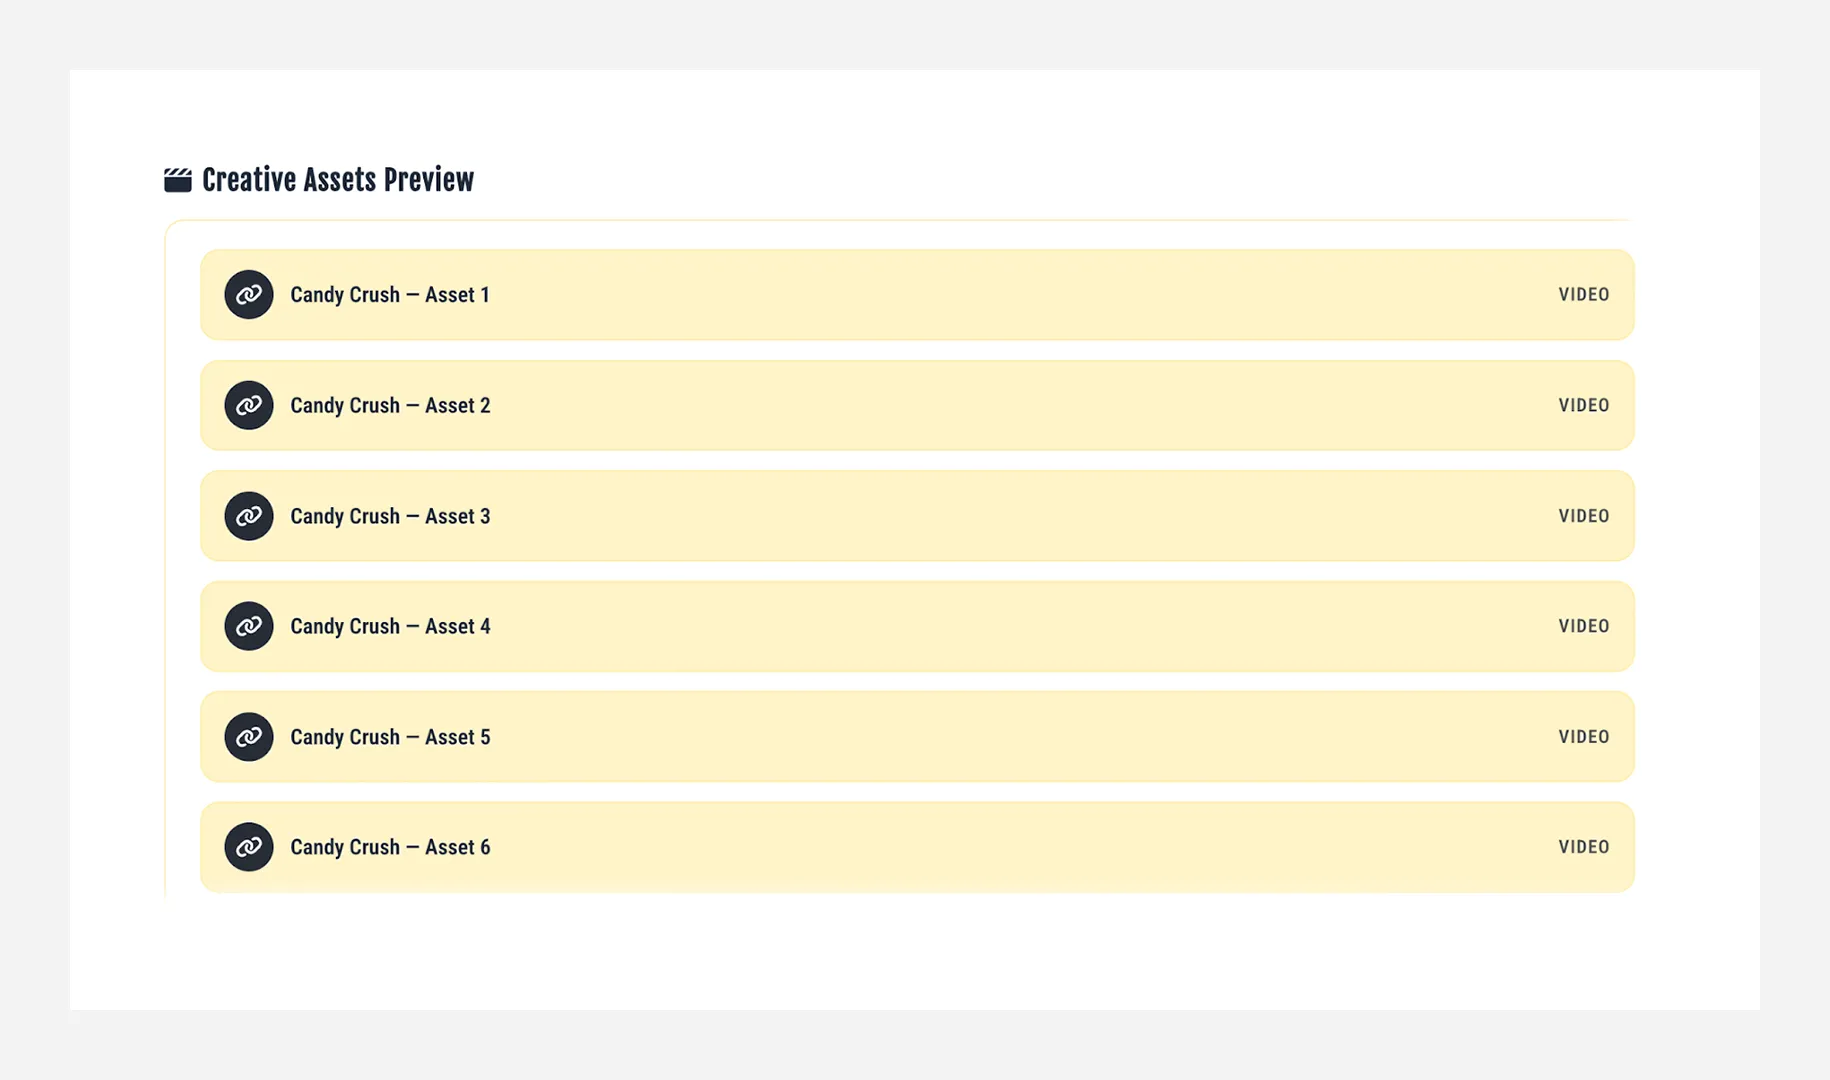Click the Asset 5 yellow row card
1830x1080 pixels.
coord(915,736)
